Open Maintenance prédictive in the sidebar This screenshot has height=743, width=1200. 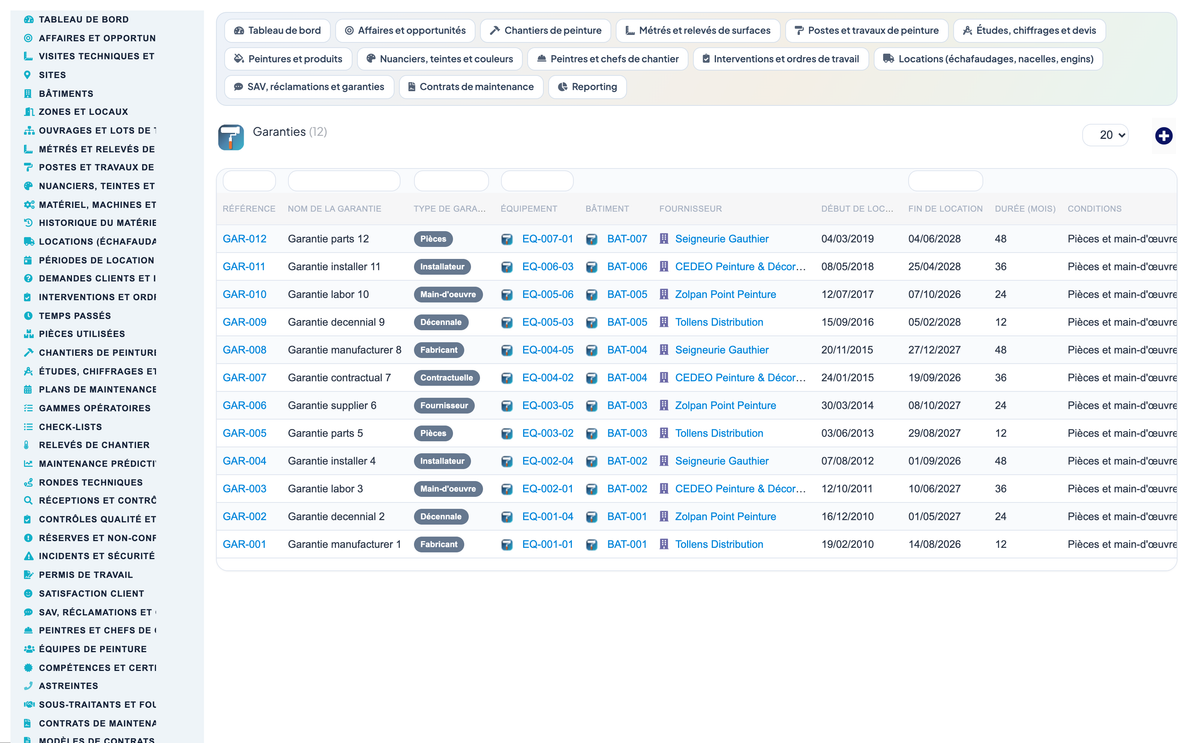98,464
